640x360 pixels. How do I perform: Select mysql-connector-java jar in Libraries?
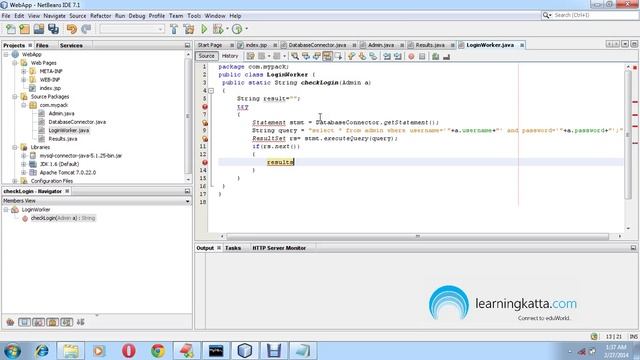click(x=81, y=156)
